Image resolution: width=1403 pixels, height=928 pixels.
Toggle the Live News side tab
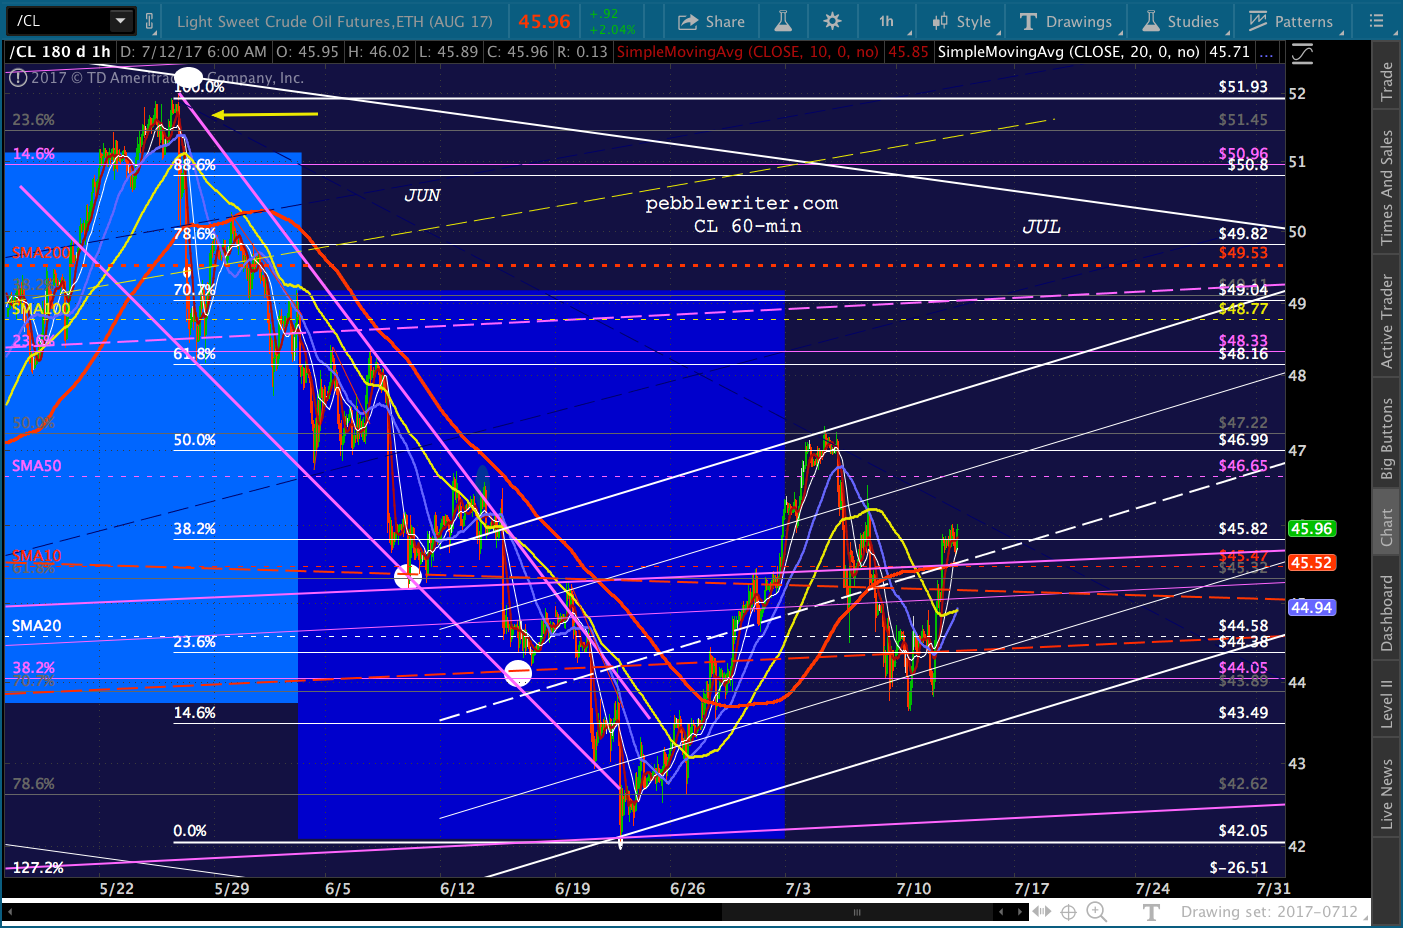pyautogui.click(x=1386, y=793)
